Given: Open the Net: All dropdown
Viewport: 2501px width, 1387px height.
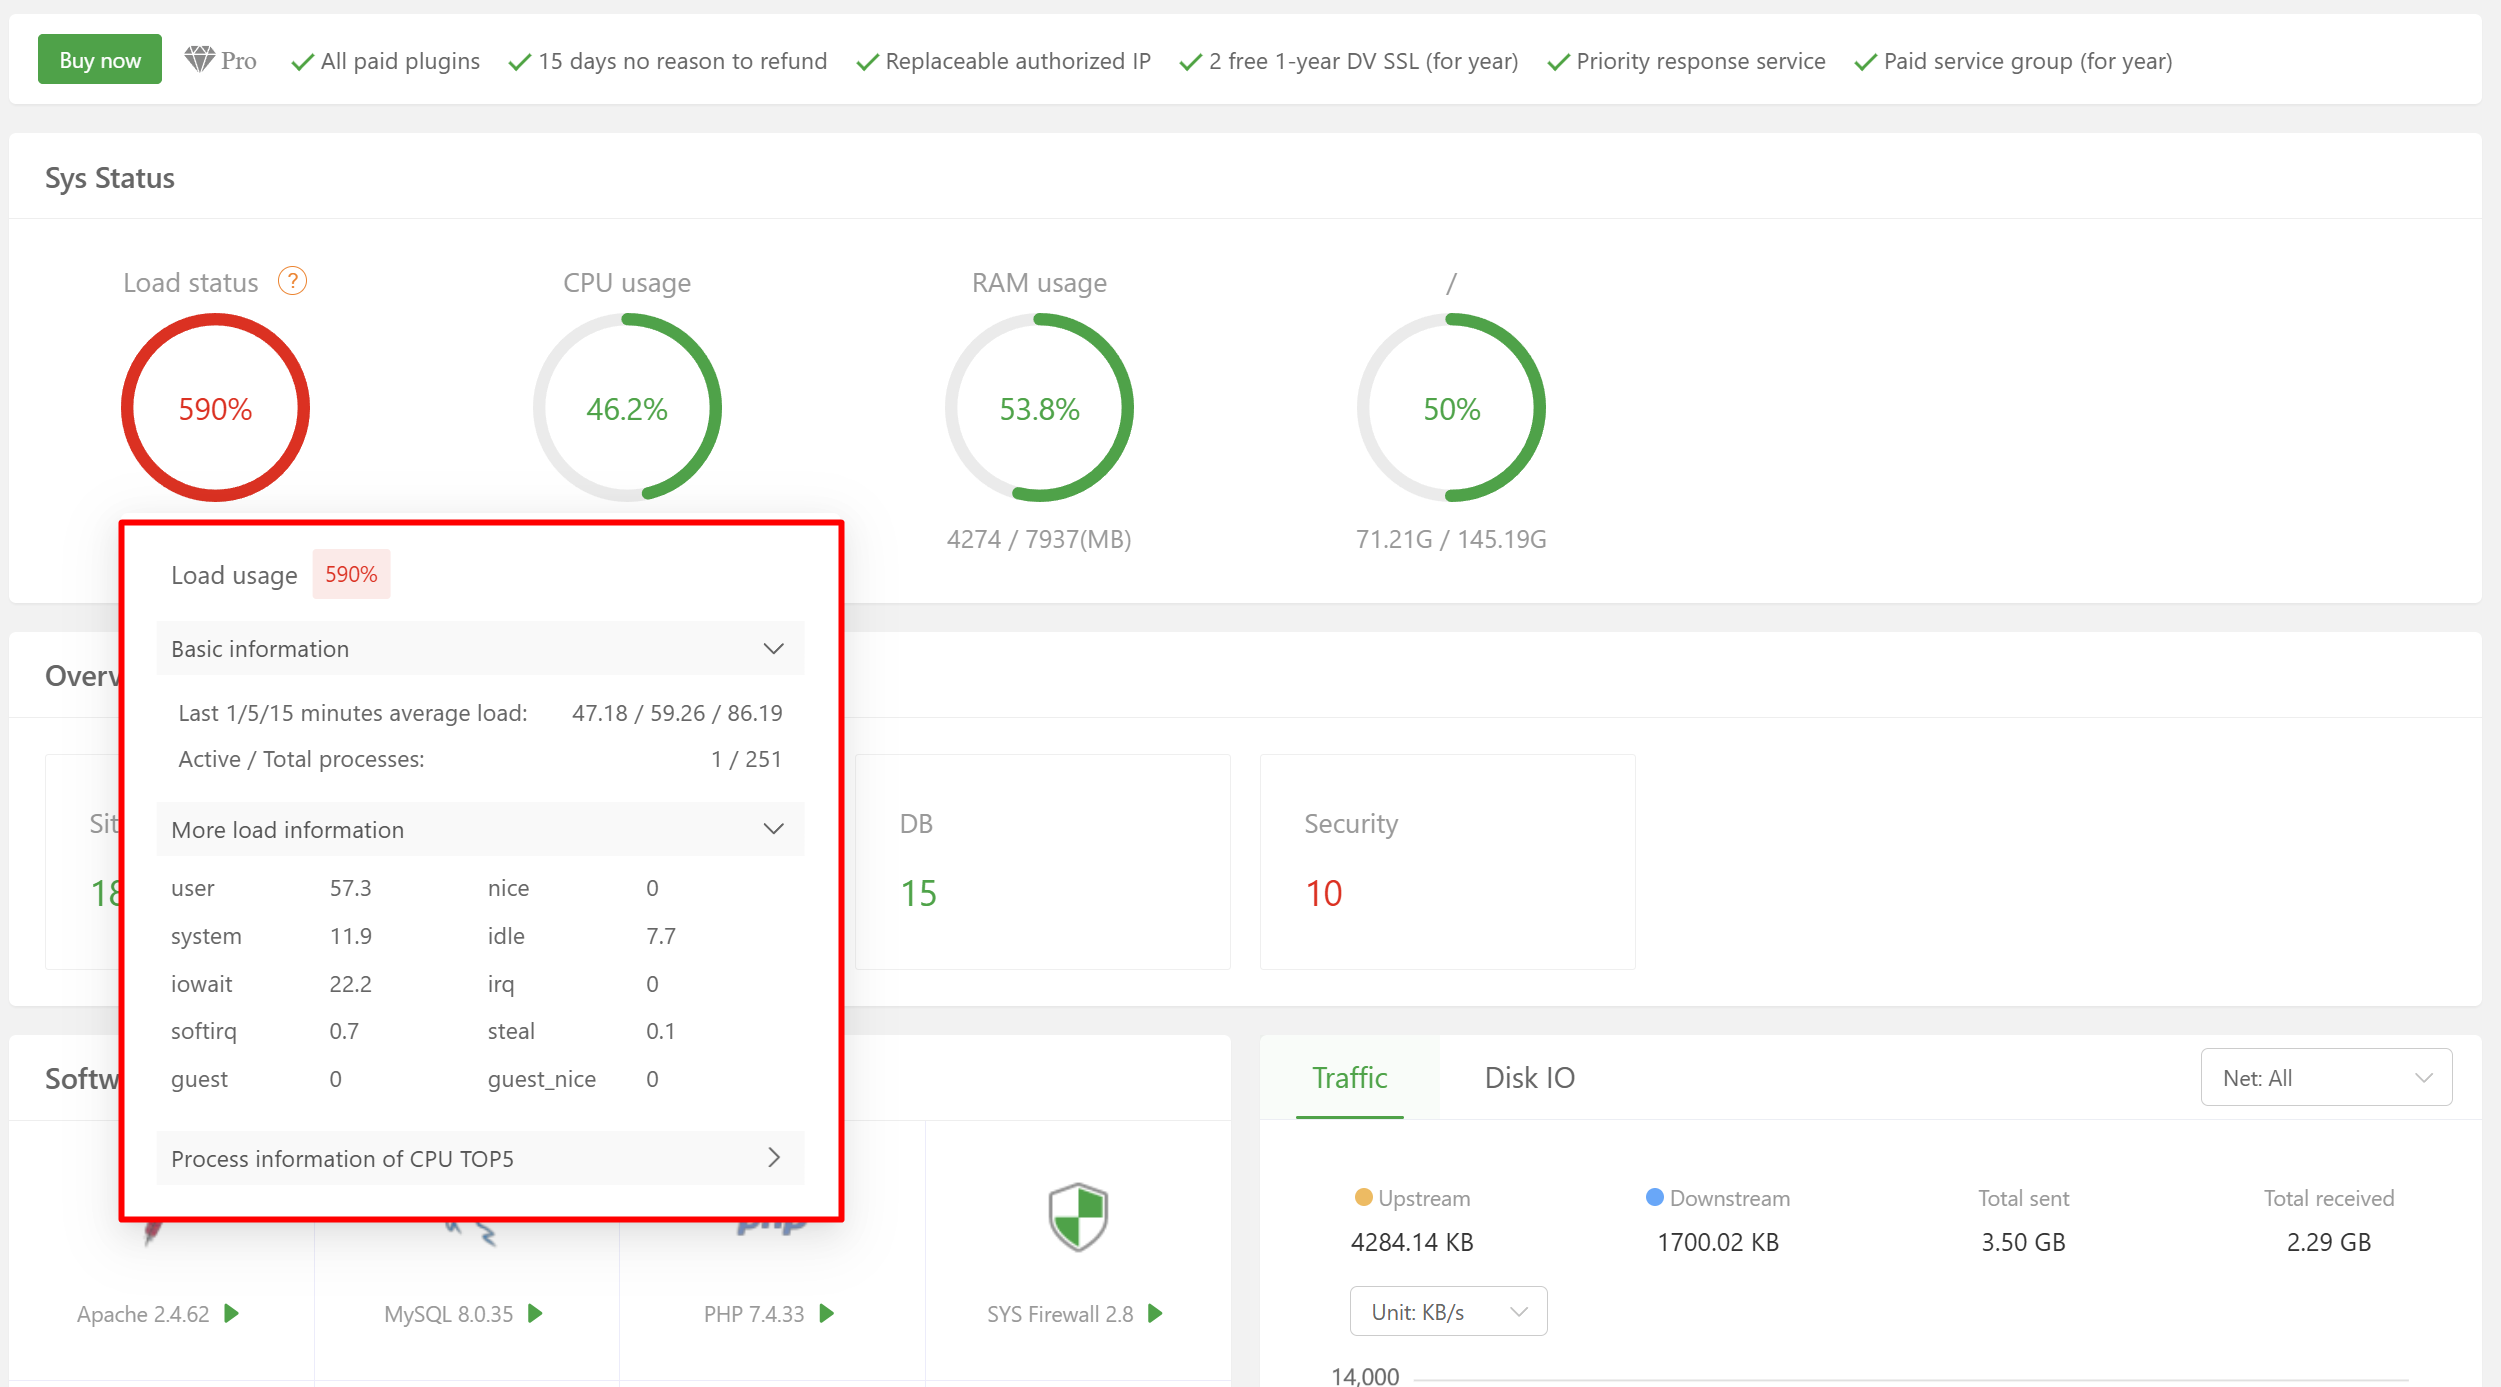Looking at the screenshot, I should click(x=2325, y=1077).
